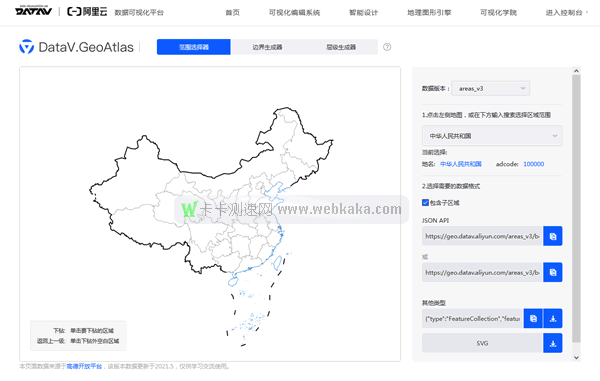The height and width of the screenshot is (381, 600).
Task: Expand the 进入控制台 arrow menu
Action: click(x=587, y=13)
